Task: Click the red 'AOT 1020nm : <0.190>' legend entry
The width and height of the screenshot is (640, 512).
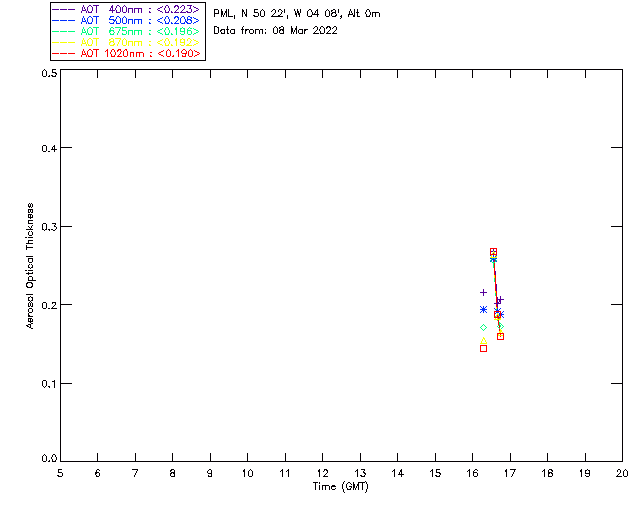Action: coord(126,53)
